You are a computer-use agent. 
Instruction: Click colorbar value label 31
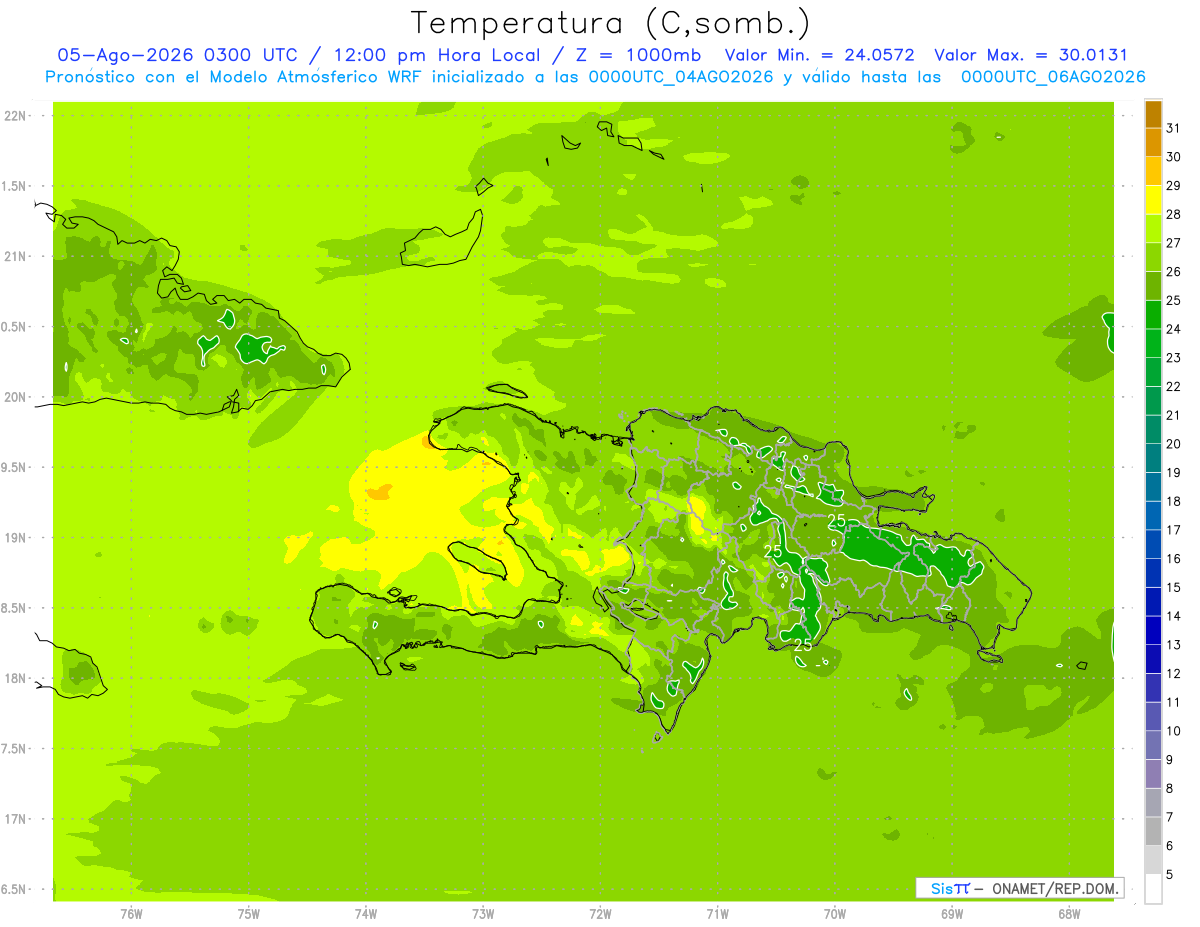(1173, 128)
